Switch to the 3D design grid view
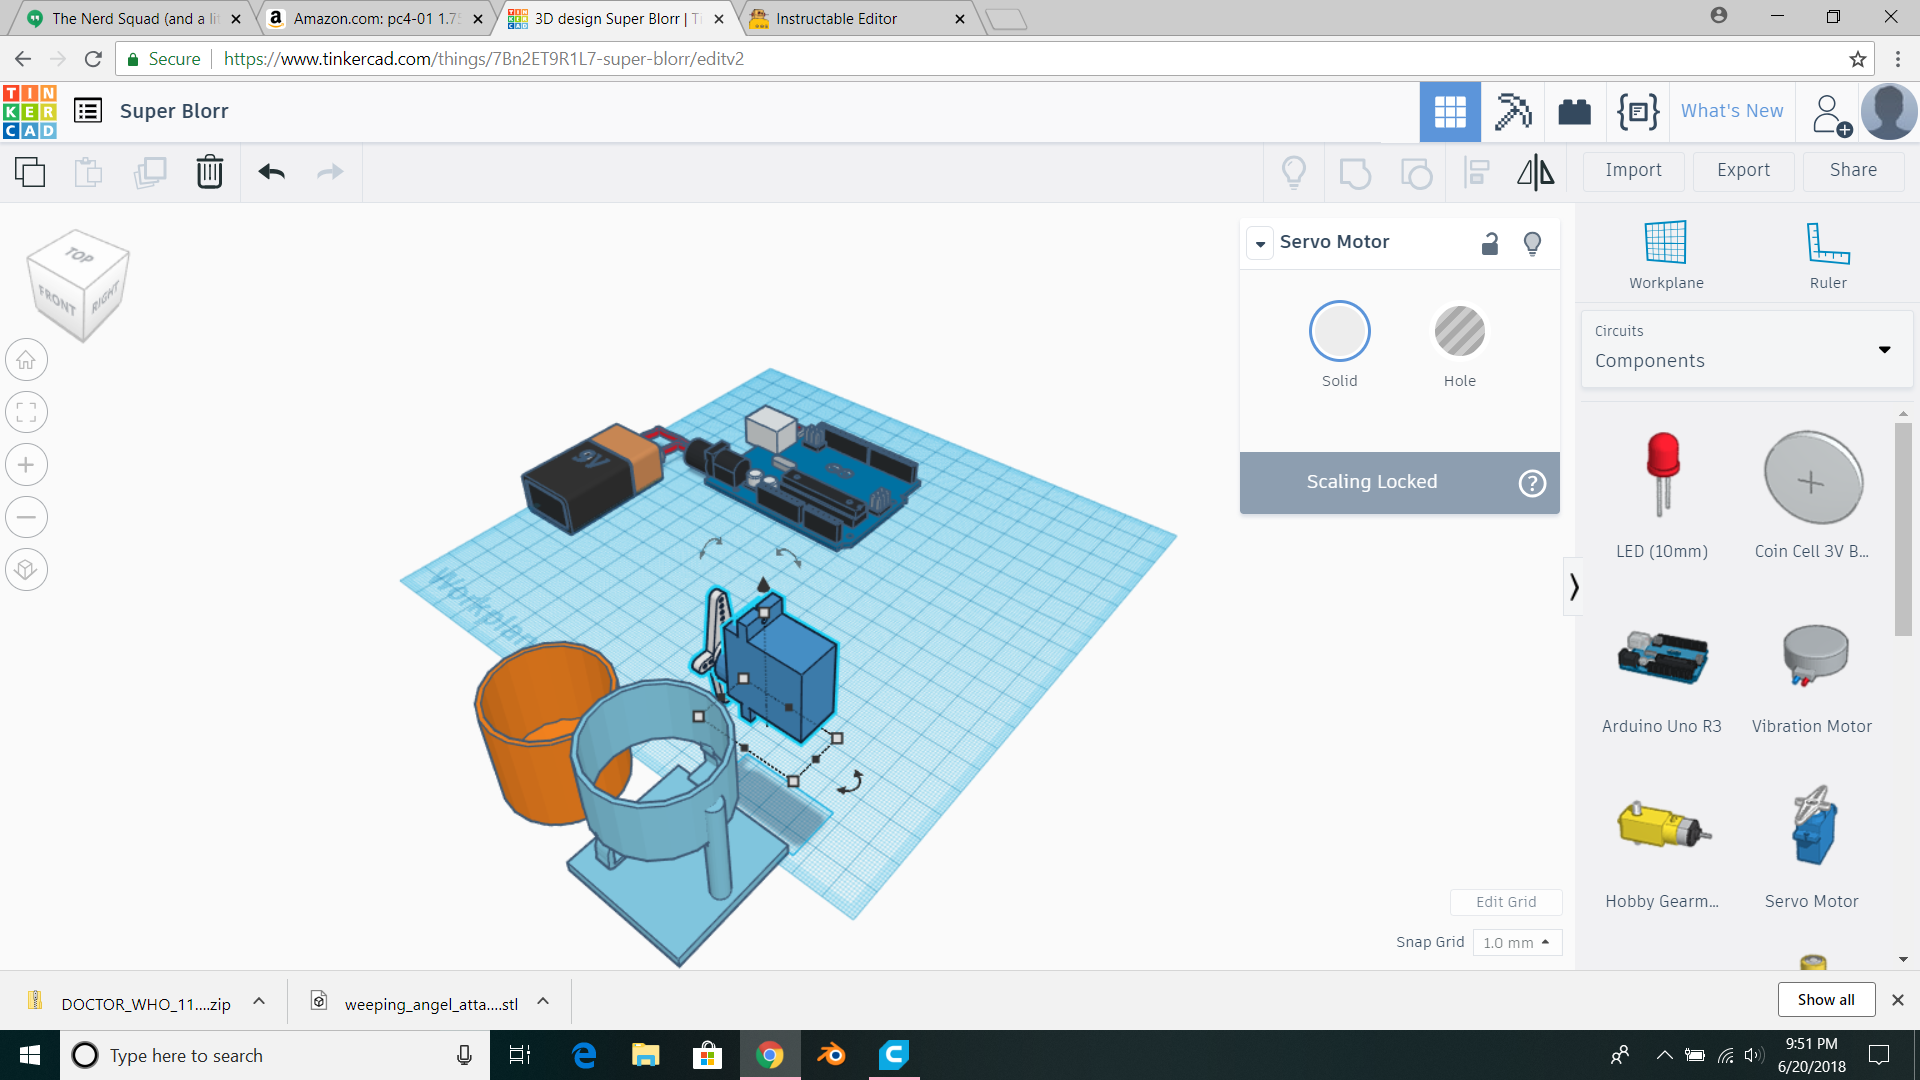This screenshot has height=1080, width=1920. point(1450,112)
